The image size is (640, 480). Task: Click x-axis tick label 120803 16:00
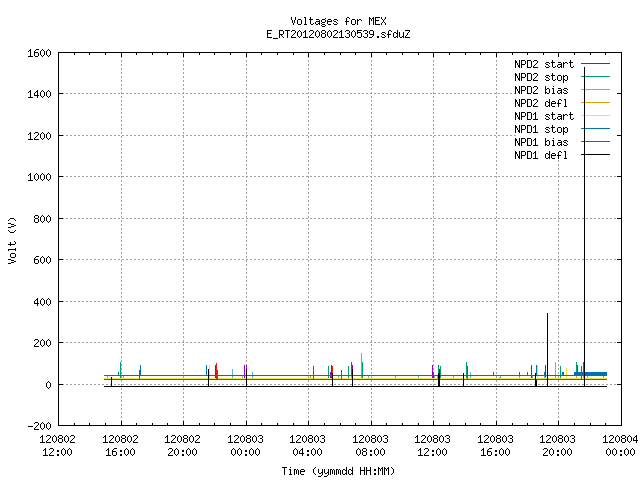495,446
